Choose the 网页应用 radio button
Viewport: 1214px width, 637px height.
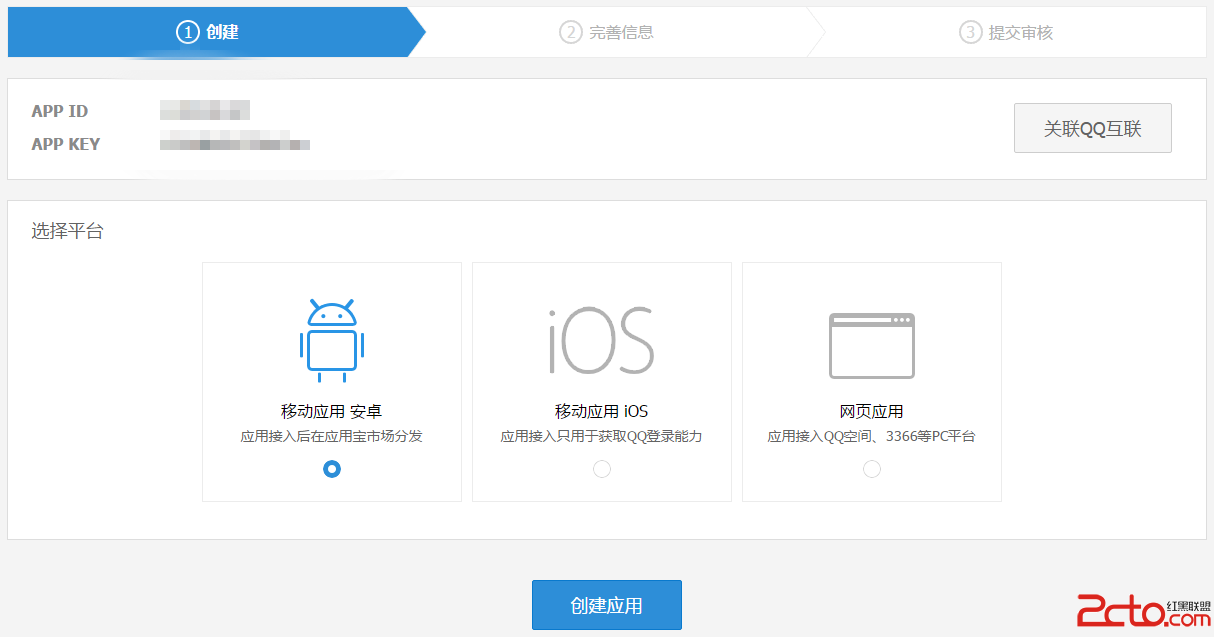tap(872, 469)
